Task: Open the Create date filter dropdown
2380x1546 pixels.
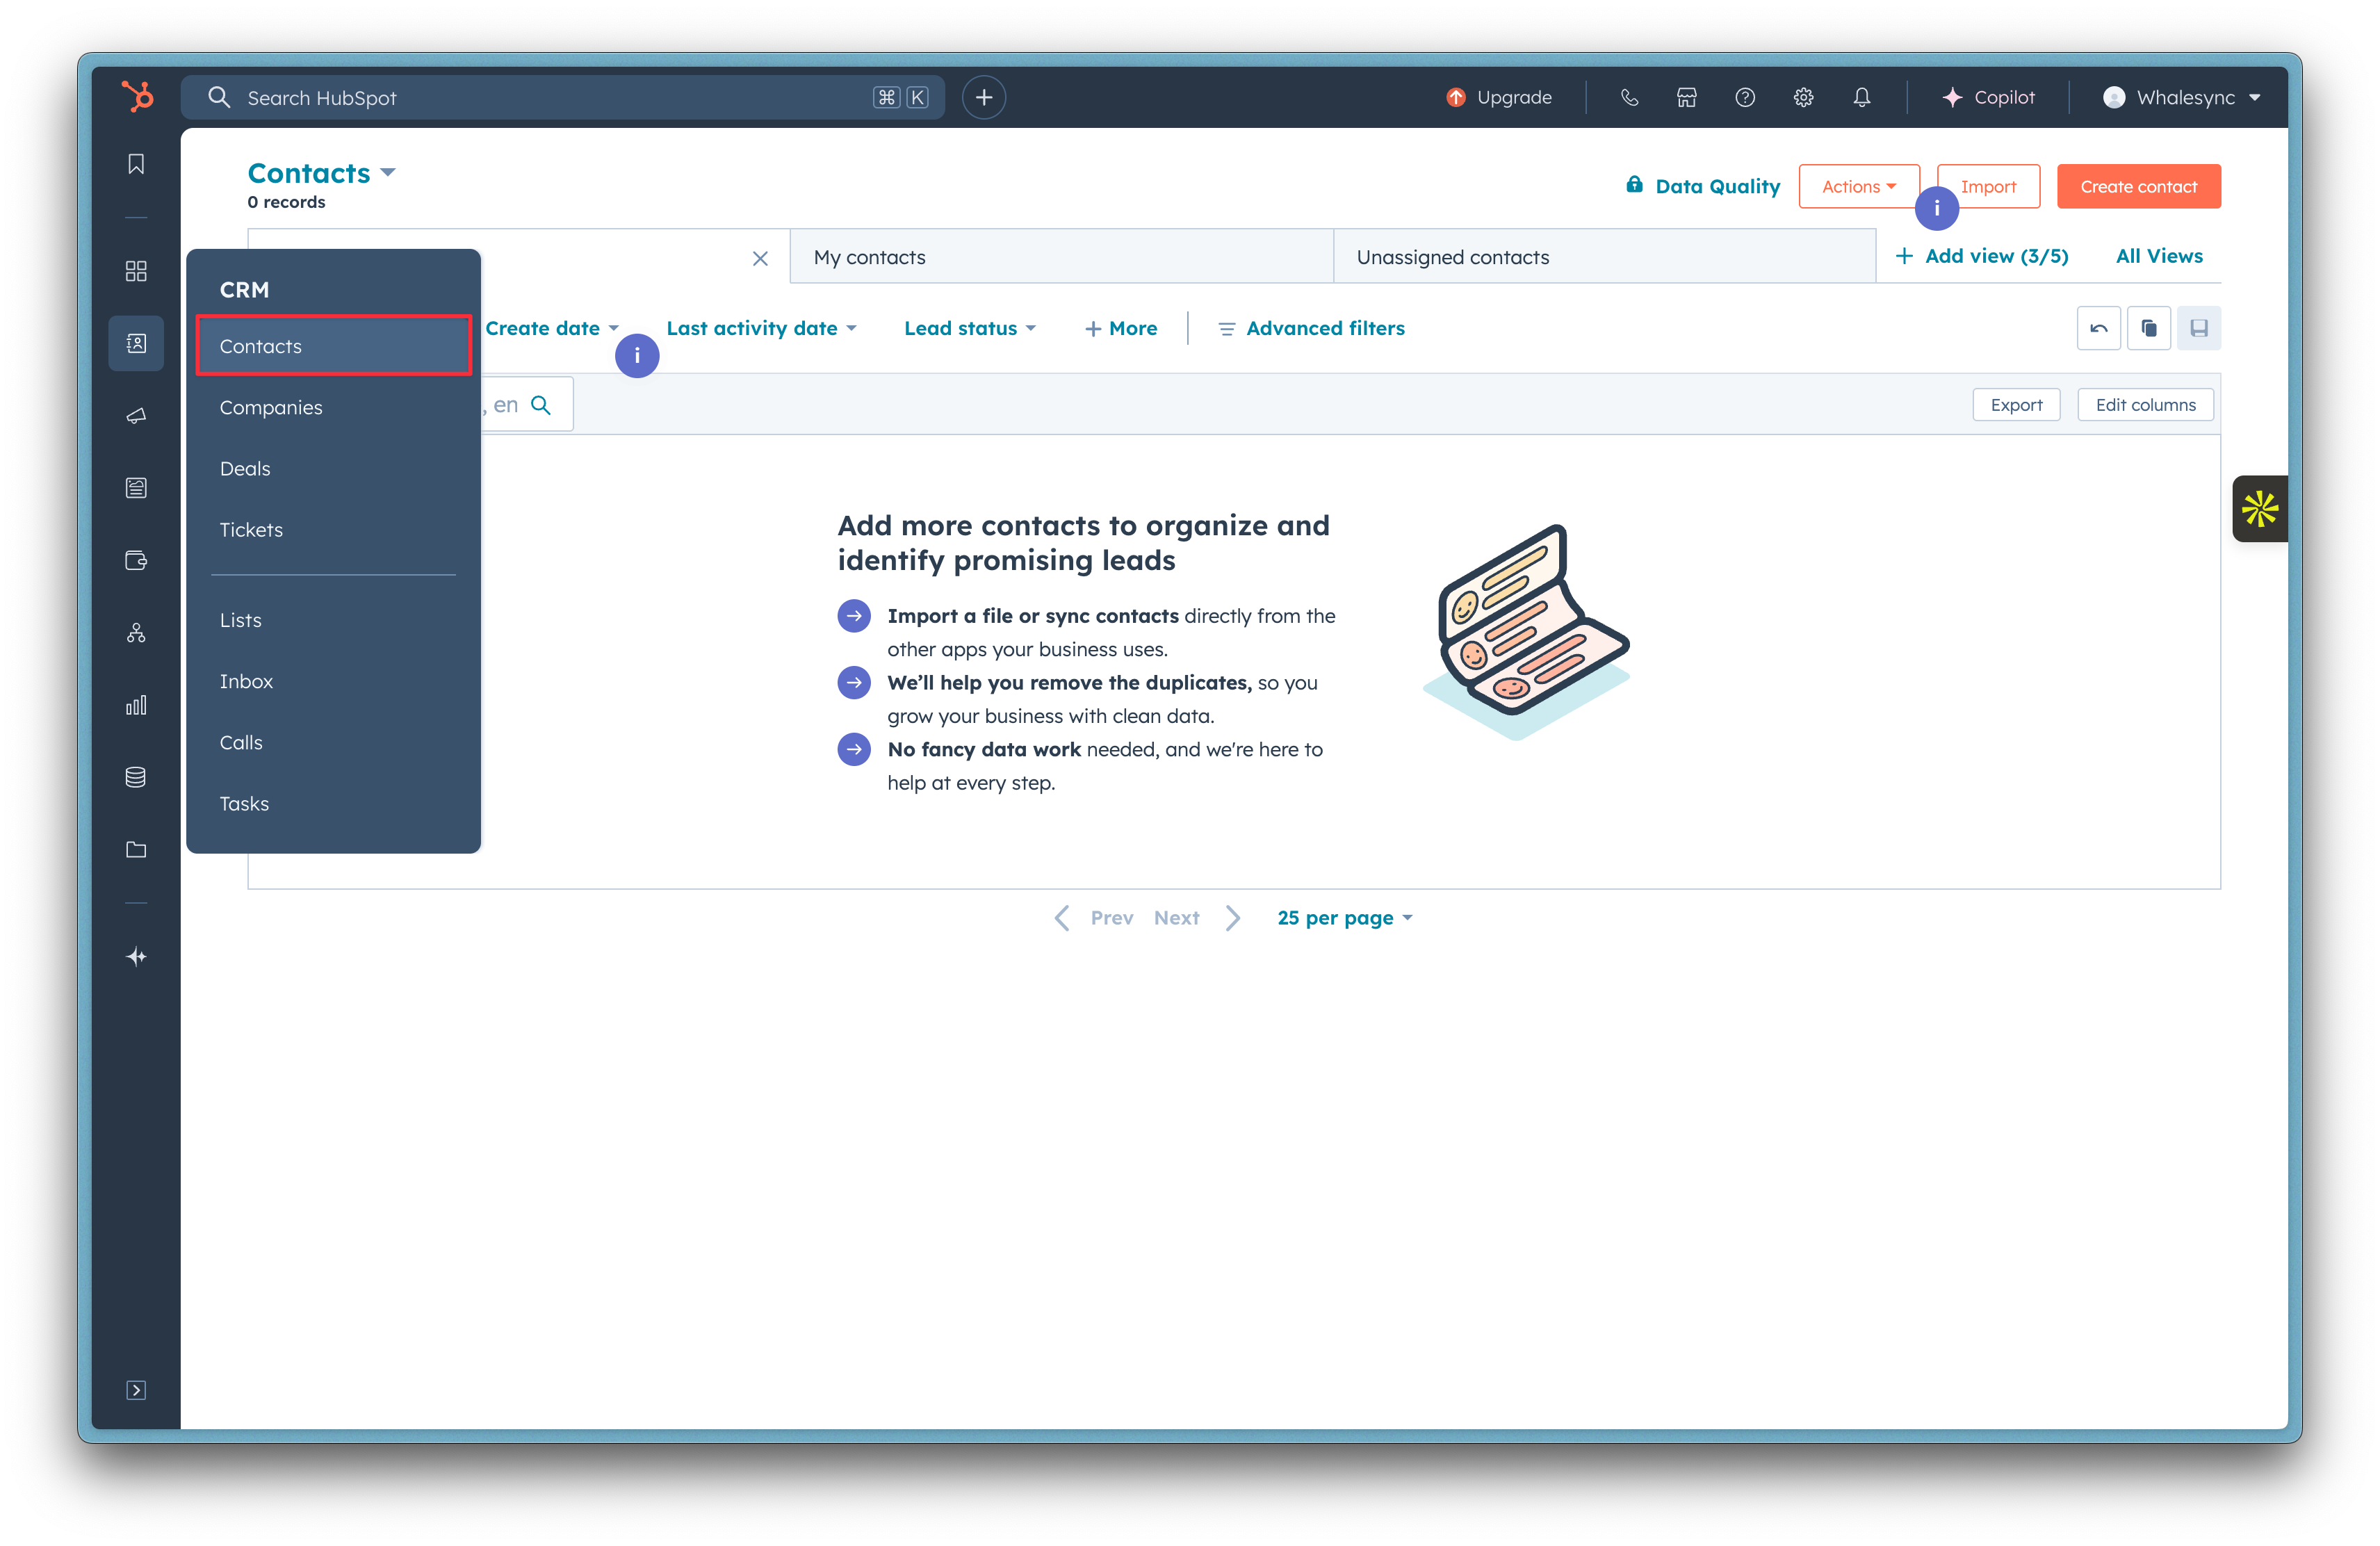Action: [552, 328]
